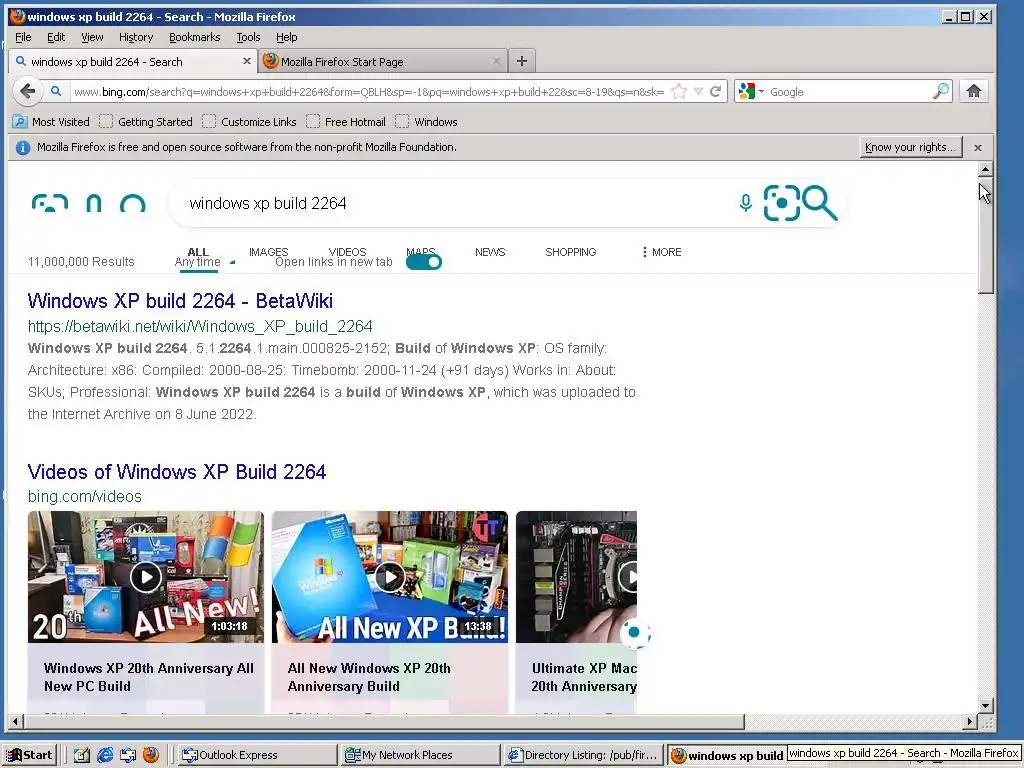Play the 13:38 All New XP Build video
The width and height of the screenshot is (1024, 768).
click(x=390, y=577)
